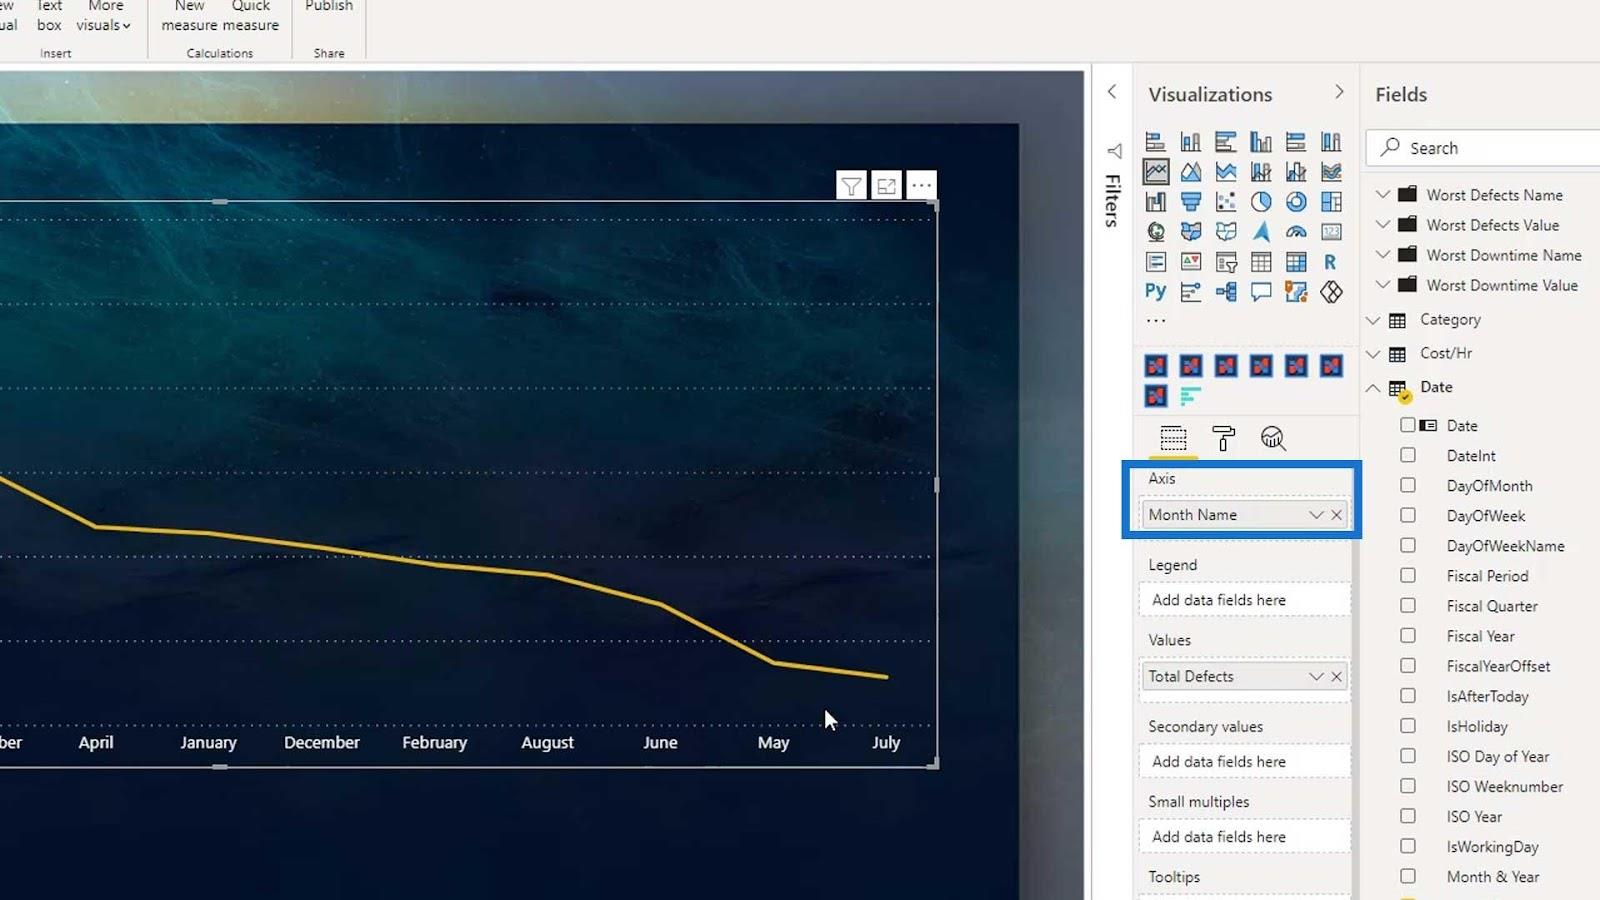Select the Card visual icon

click(x=1331, y=232)
